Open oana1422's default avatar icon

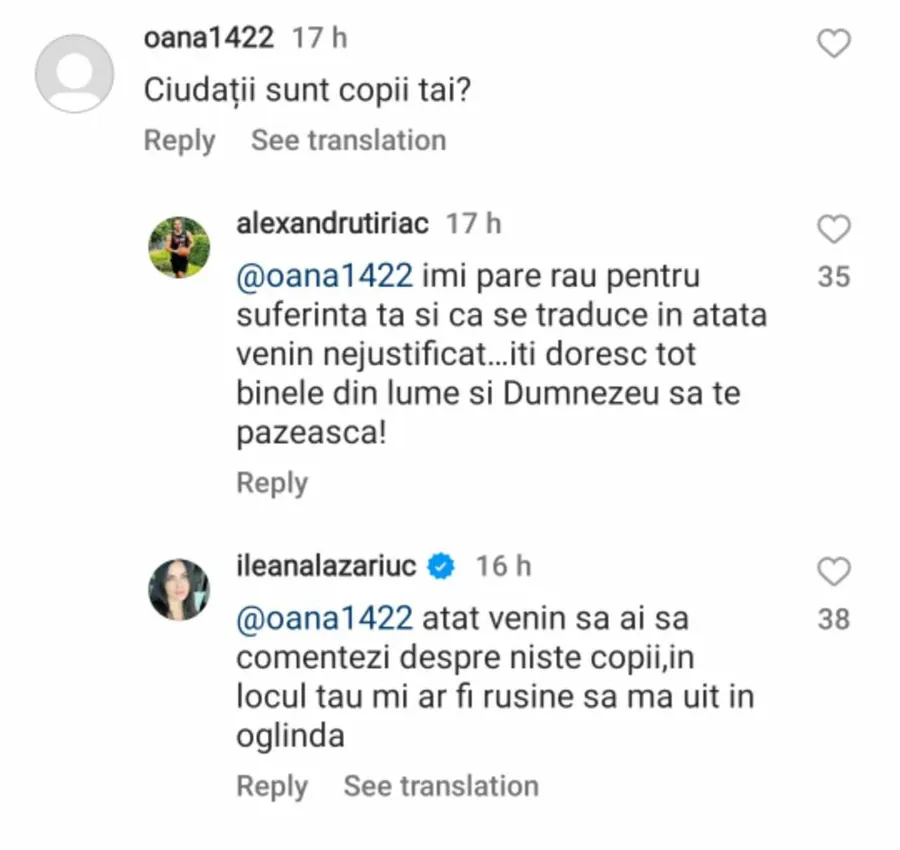pos(74,73)
